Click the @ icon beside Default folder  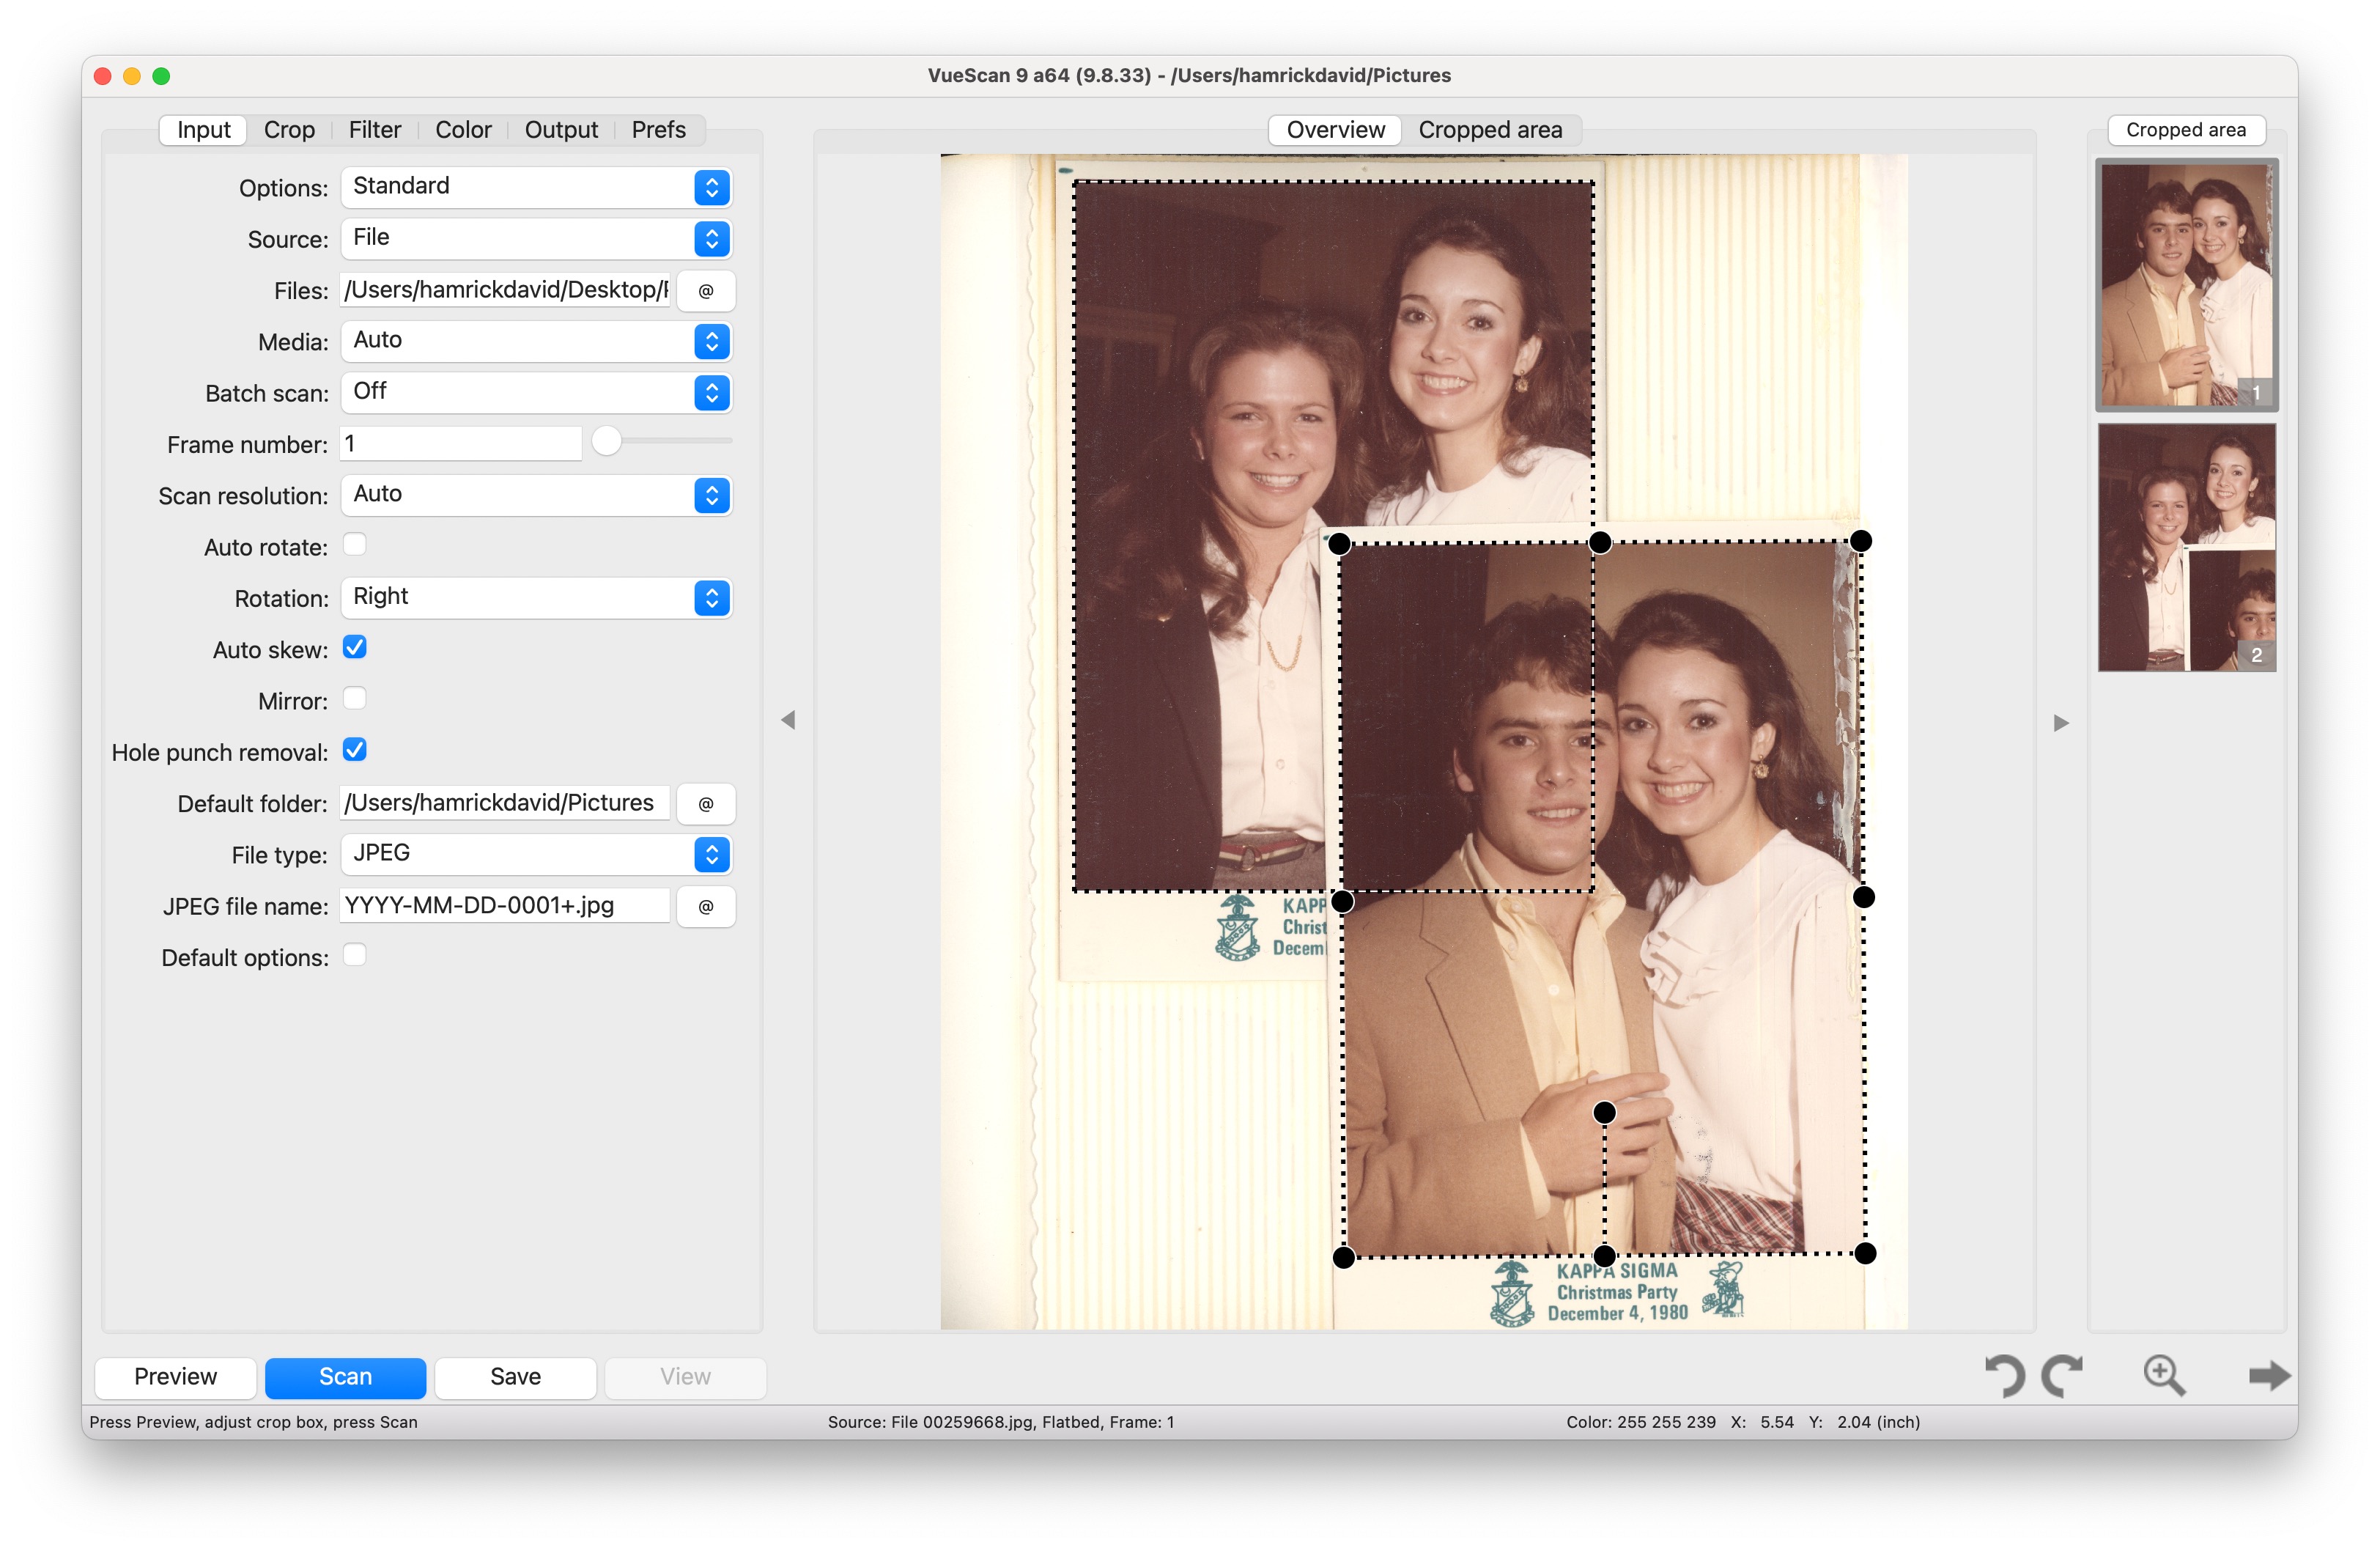click(706, 803)
